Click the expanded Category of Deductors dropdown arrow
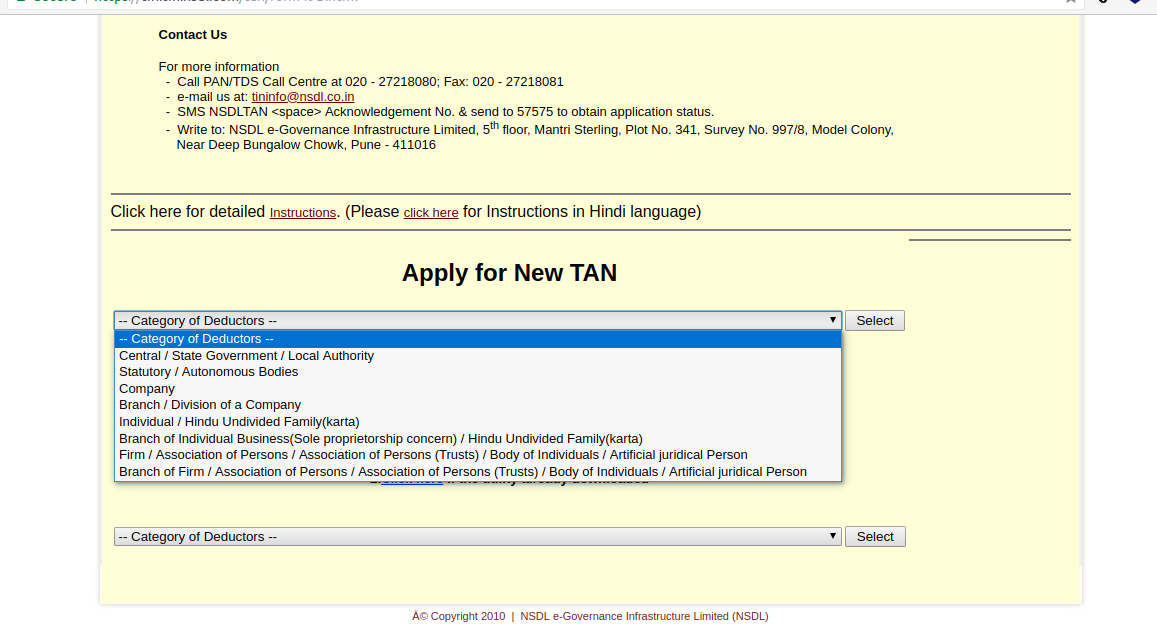This screenshot has width=1157, height=628. pos(833,320)
